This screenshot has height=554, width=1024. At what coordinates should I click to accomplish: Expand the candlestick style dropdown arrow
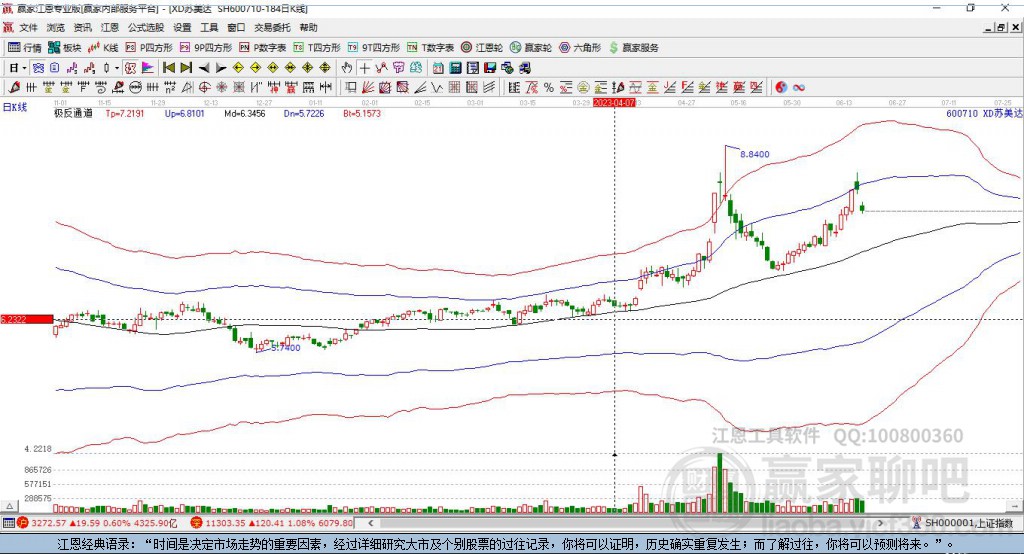tap(116, 68)
